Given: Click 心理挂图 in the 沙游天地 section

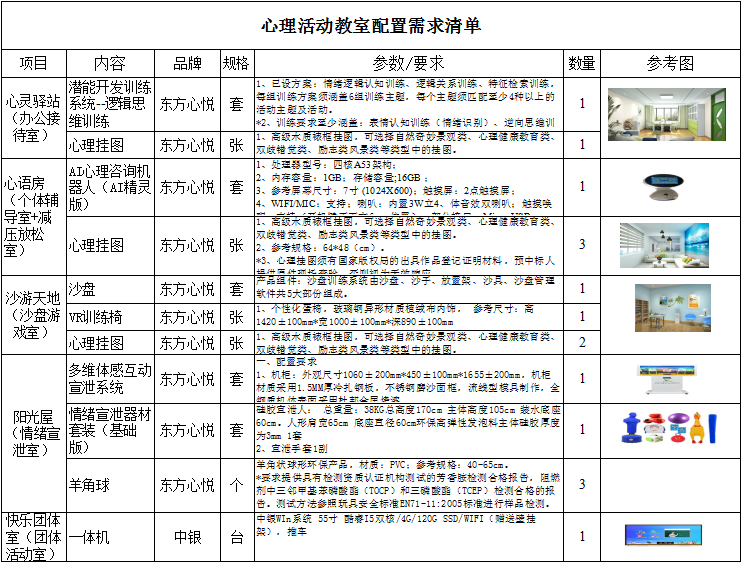Looking at the screenshot, I should coord(110,343).
